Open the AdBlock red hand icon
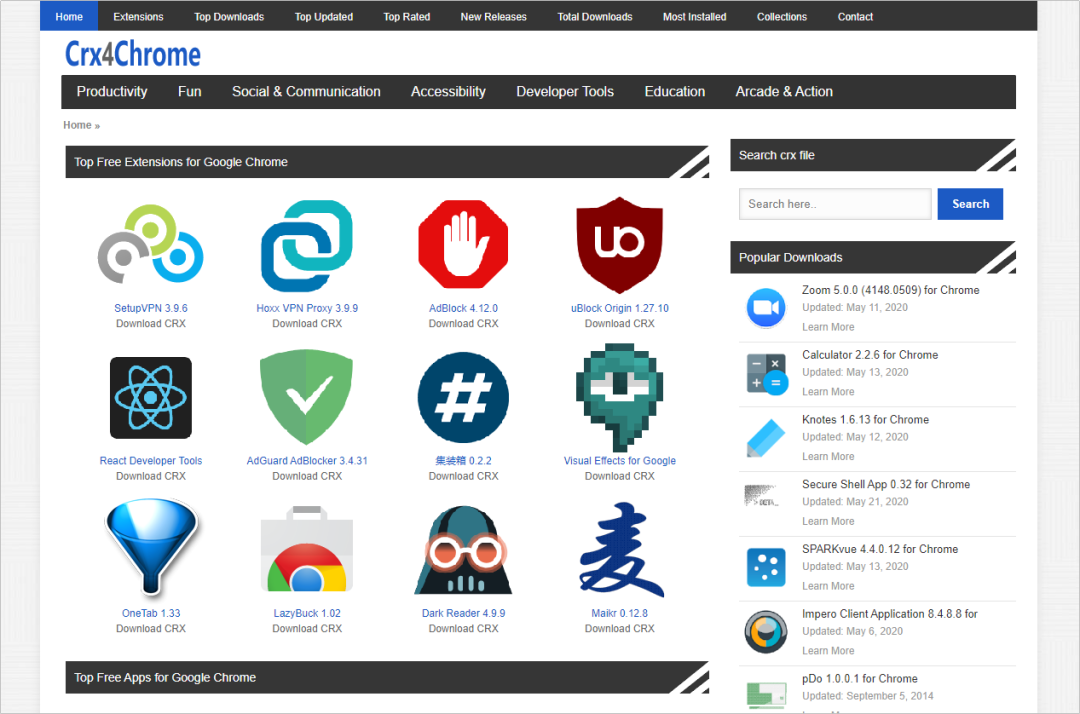This screenshot has width=1080, height=714. tap(463, 244)
